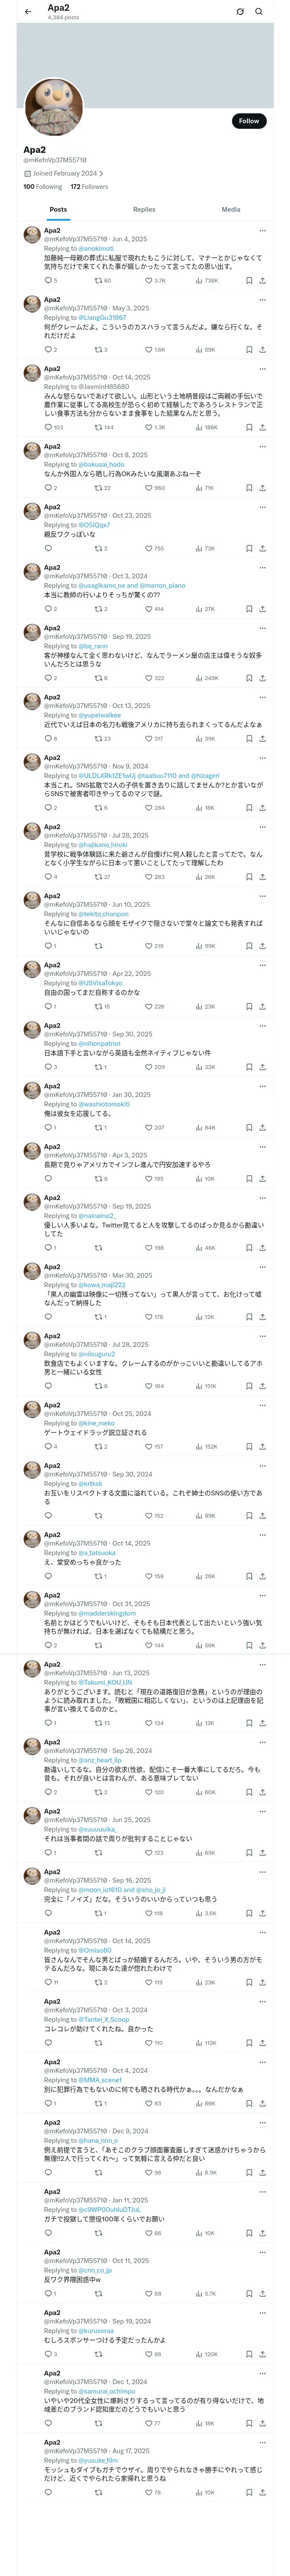Switch to the Replies tab
The height and width of the screenshot is (2576, 290).
point(144,210)
